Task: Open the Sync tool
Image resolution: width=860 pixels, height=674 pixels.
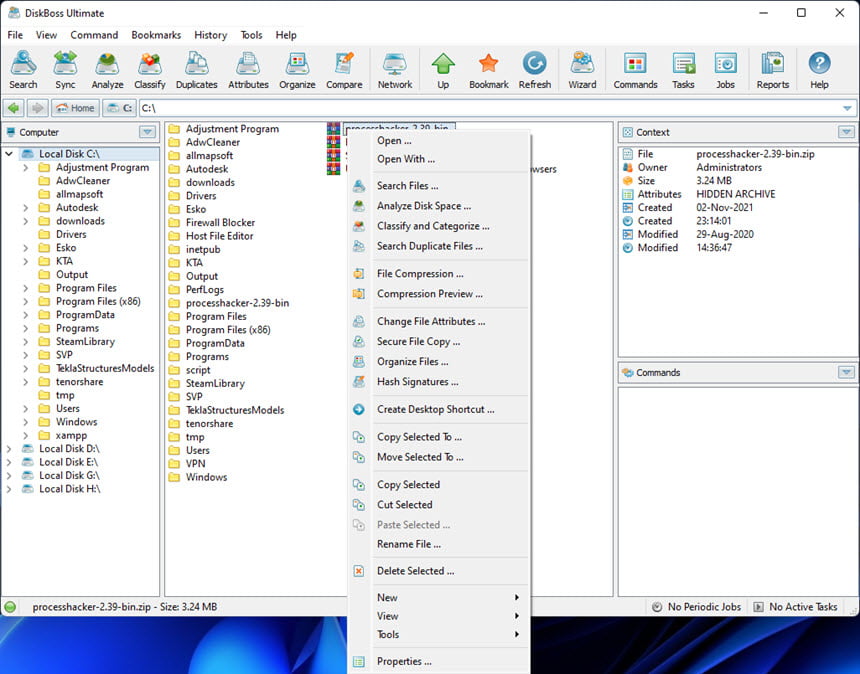Action: (65, 69)
